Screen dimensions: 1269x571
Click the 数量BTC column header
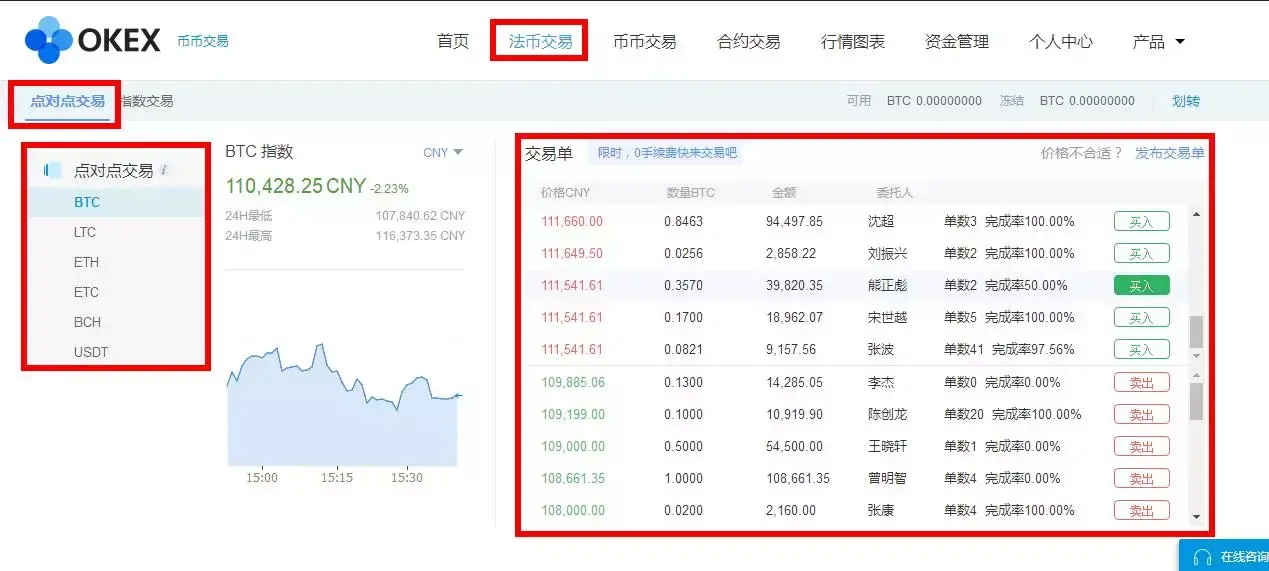tap(691, 193)
